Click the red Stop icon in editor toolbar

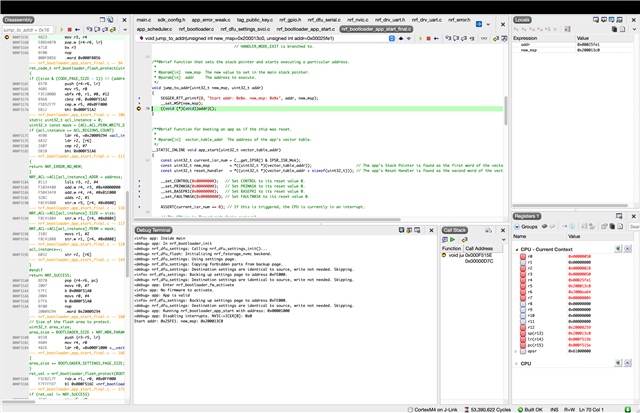428,38
